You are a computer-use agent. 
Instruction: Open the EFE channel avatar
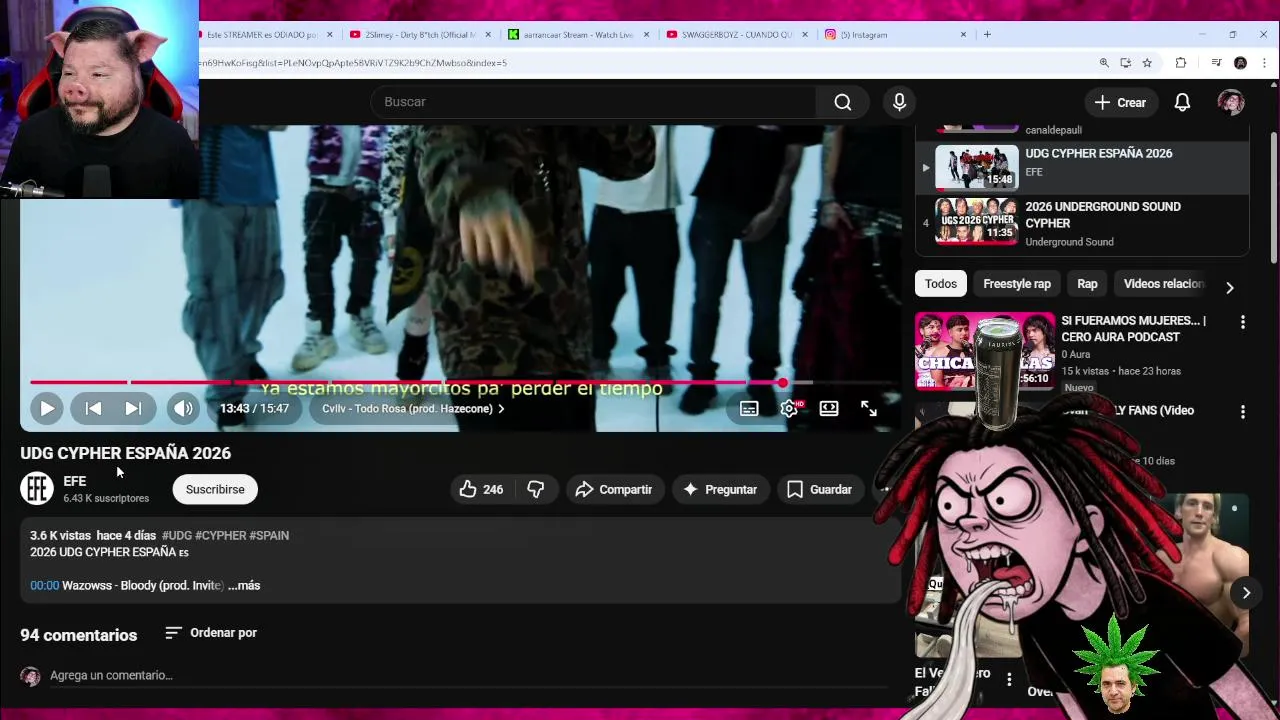tap(37, 488)
